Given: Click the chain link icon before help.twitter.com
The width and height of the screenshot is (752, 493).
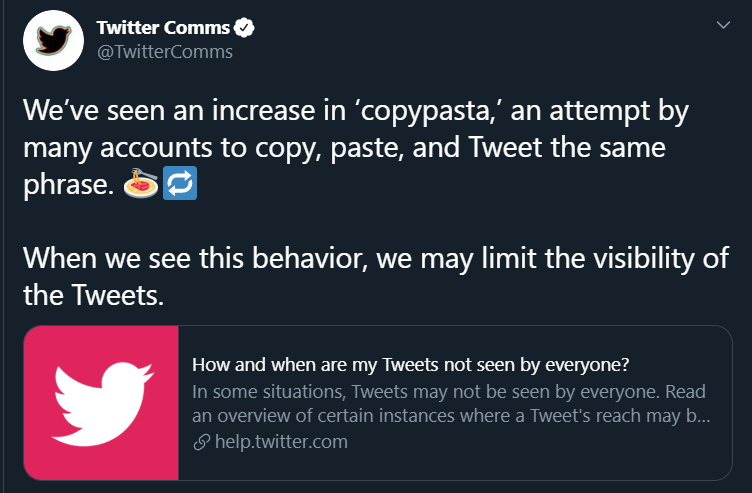Looking at the screenshot, I should (202, 442).
